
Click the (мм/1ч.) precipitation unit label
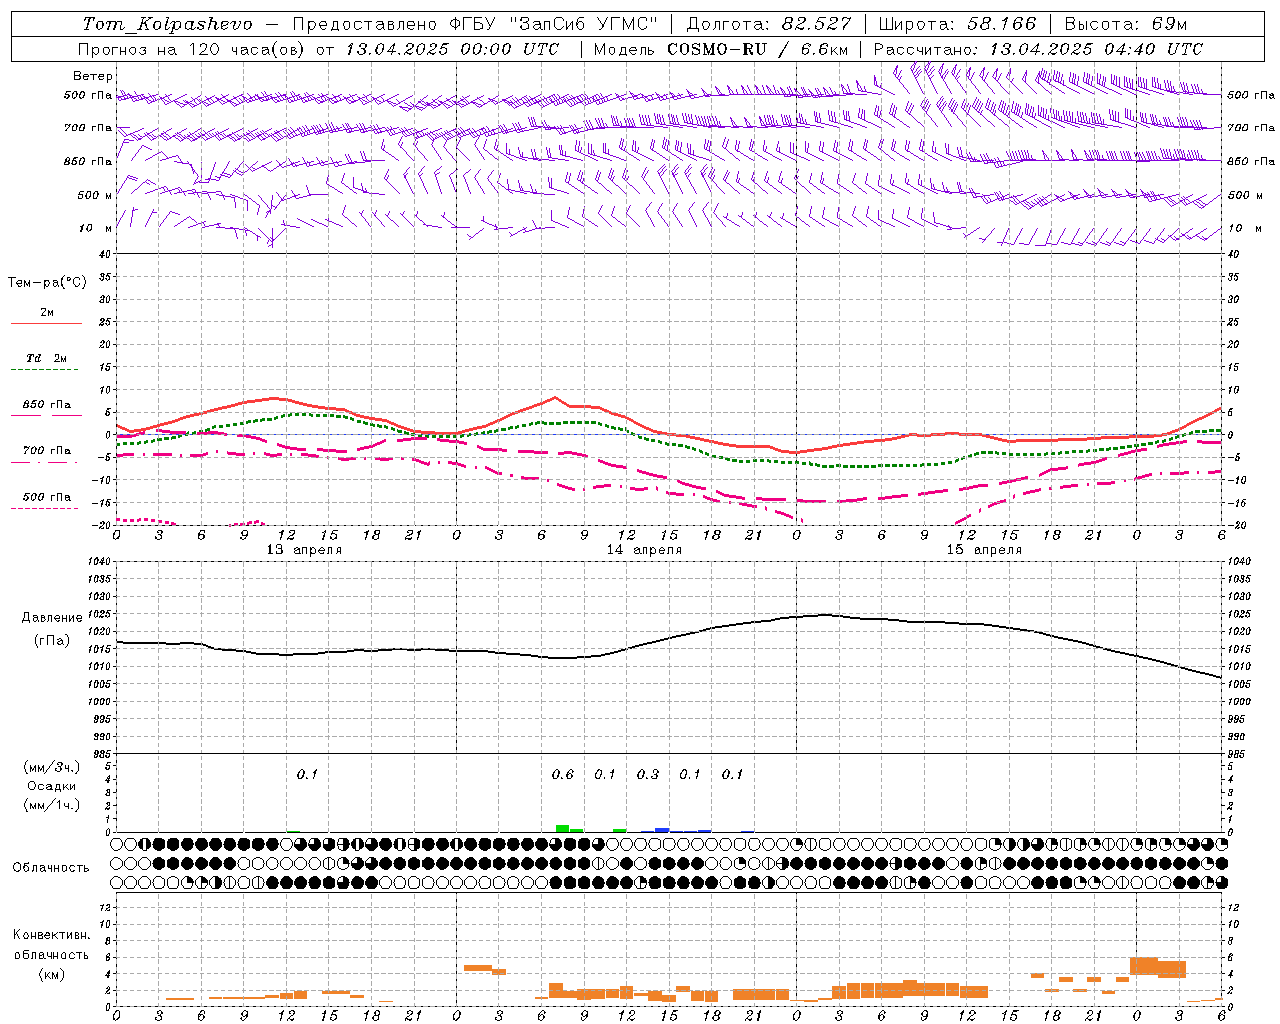pos(52,805)
